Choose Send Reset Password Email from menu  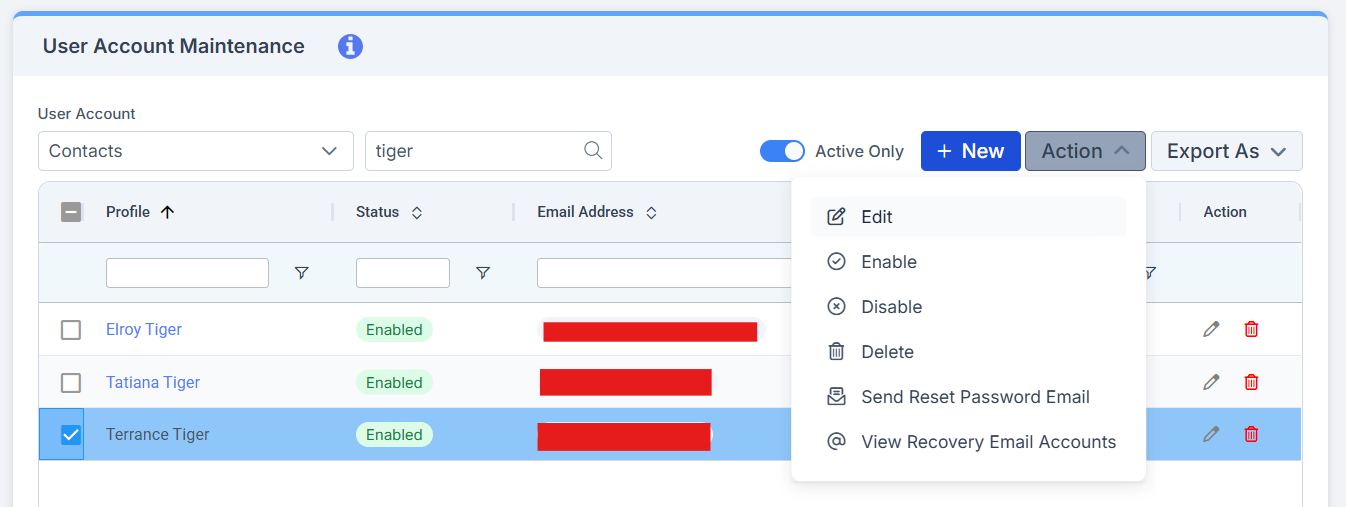tap(974, 397)
